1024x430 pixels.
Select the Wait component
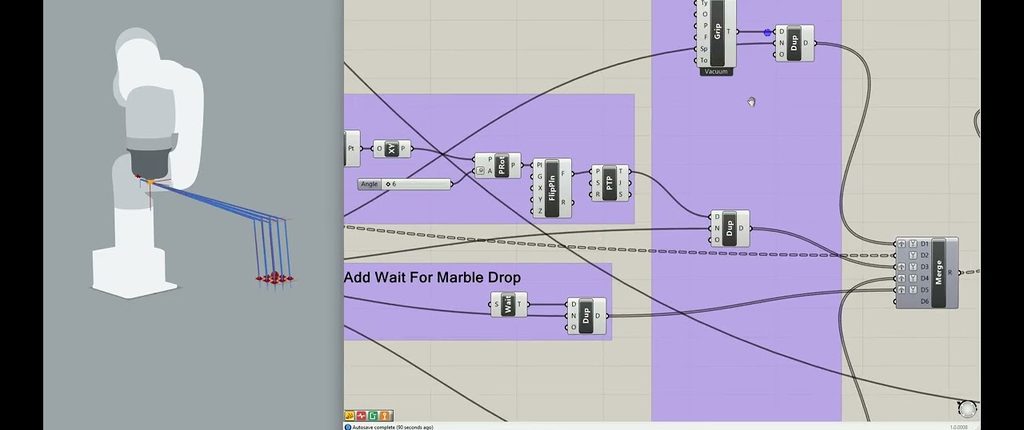(x=509, y=304)
